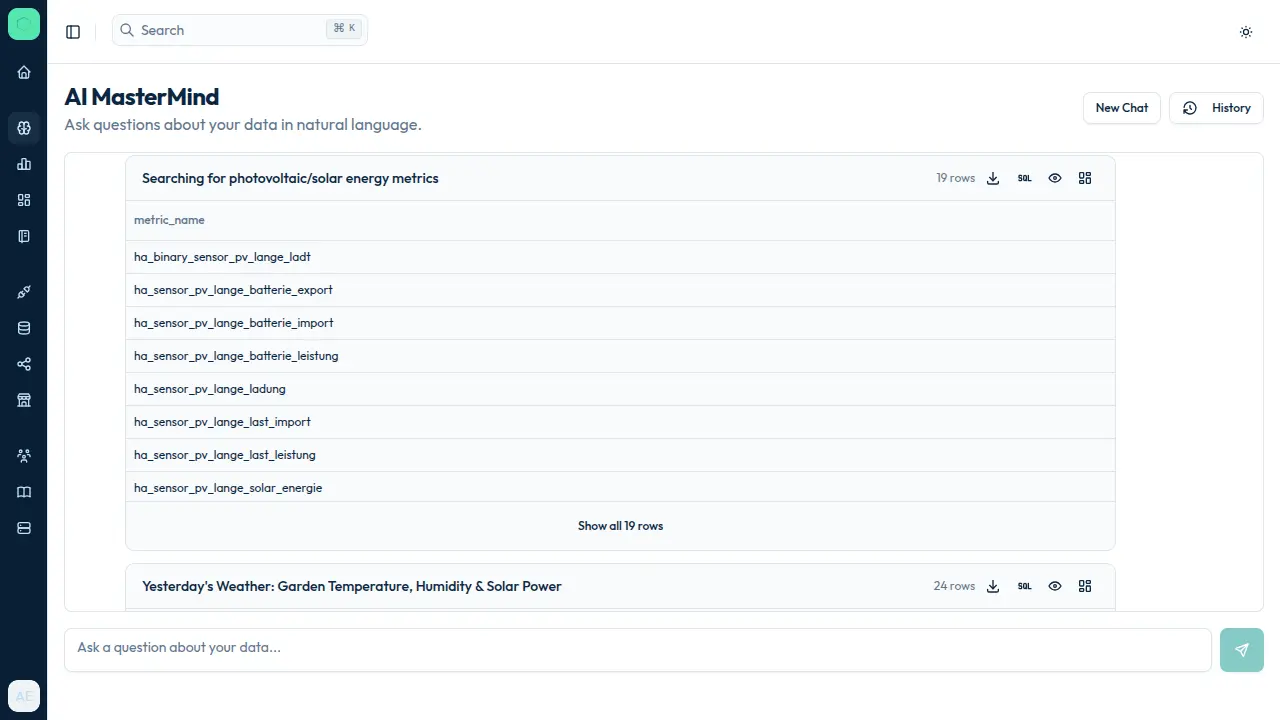Toggle visibility eye on Yesterday's Weather result

pos(1055,586)
